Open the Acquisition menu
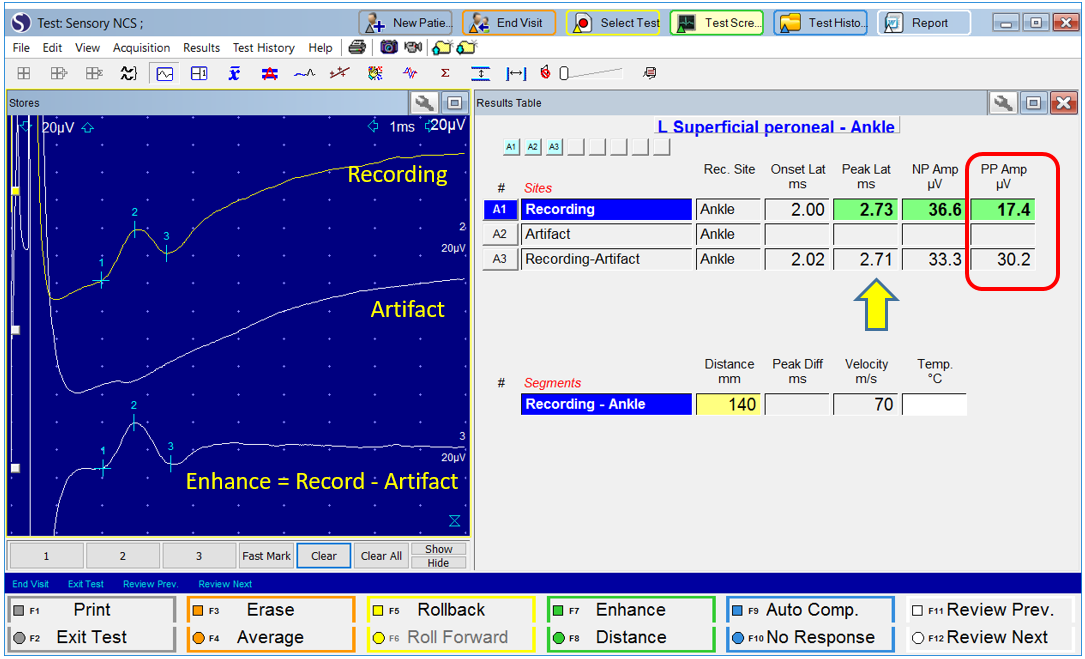The image size is (1085, 659). 141,48
